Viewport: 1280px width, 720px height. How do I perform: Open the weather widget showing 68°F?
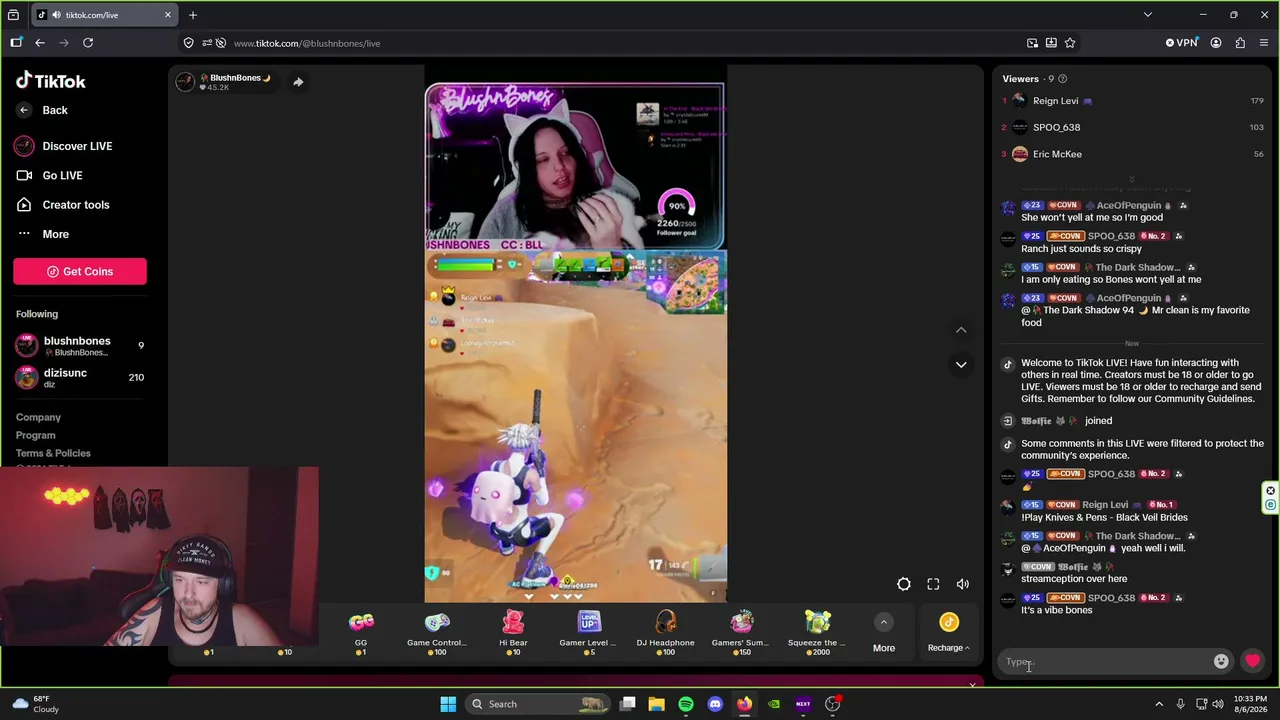pyautogui.click(x=36, y=704)
